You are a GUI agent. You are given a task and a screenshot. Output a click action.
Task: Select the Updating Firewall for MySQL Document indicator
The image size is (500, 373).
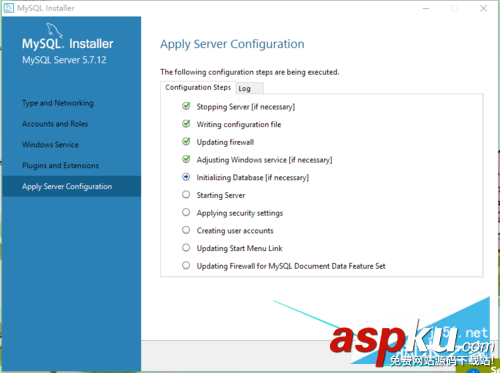(x=186, y=265)
